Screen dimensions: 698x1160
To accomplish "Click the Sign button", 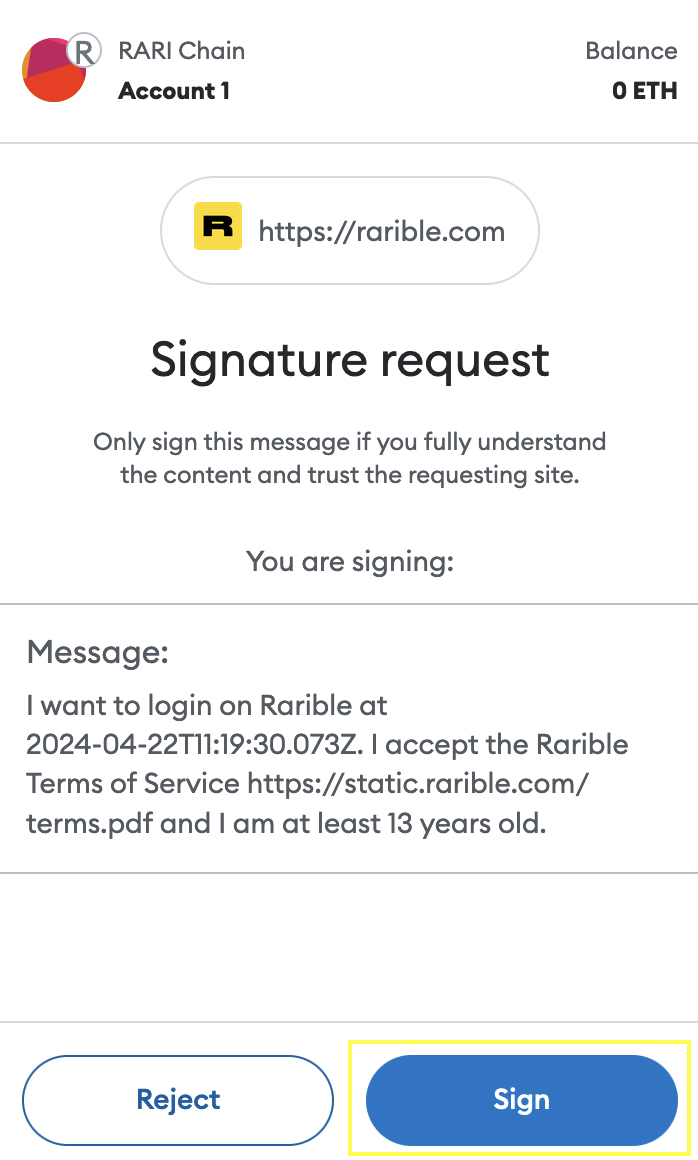I will pos(520,1099).
